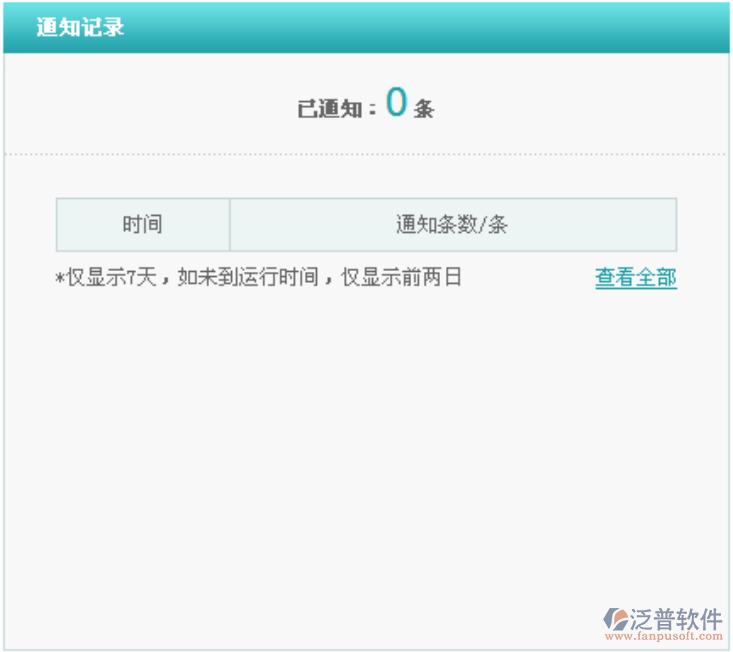This screenshot has height=652, width=733.
Task: Click the 通知条数/条 column header
Action: [x=453, y=225]
